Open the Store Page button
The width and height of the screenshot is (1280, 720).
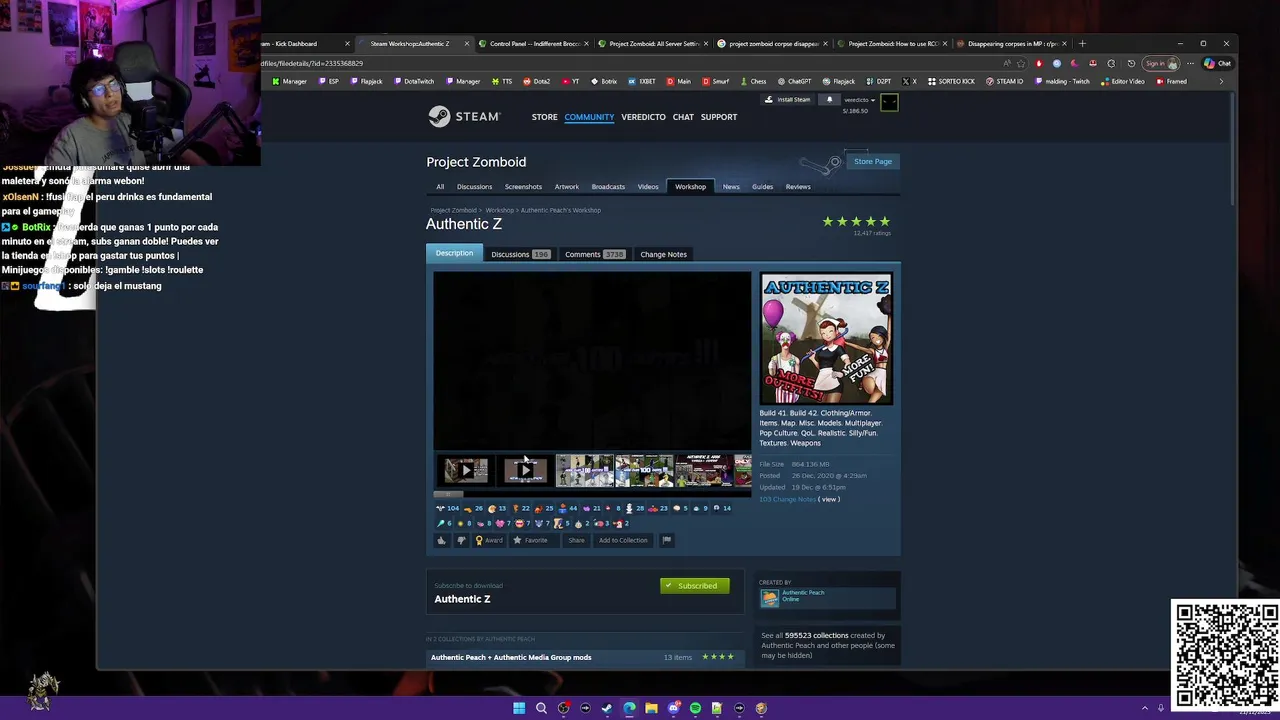pyautogui.click(x=872, y=161)
